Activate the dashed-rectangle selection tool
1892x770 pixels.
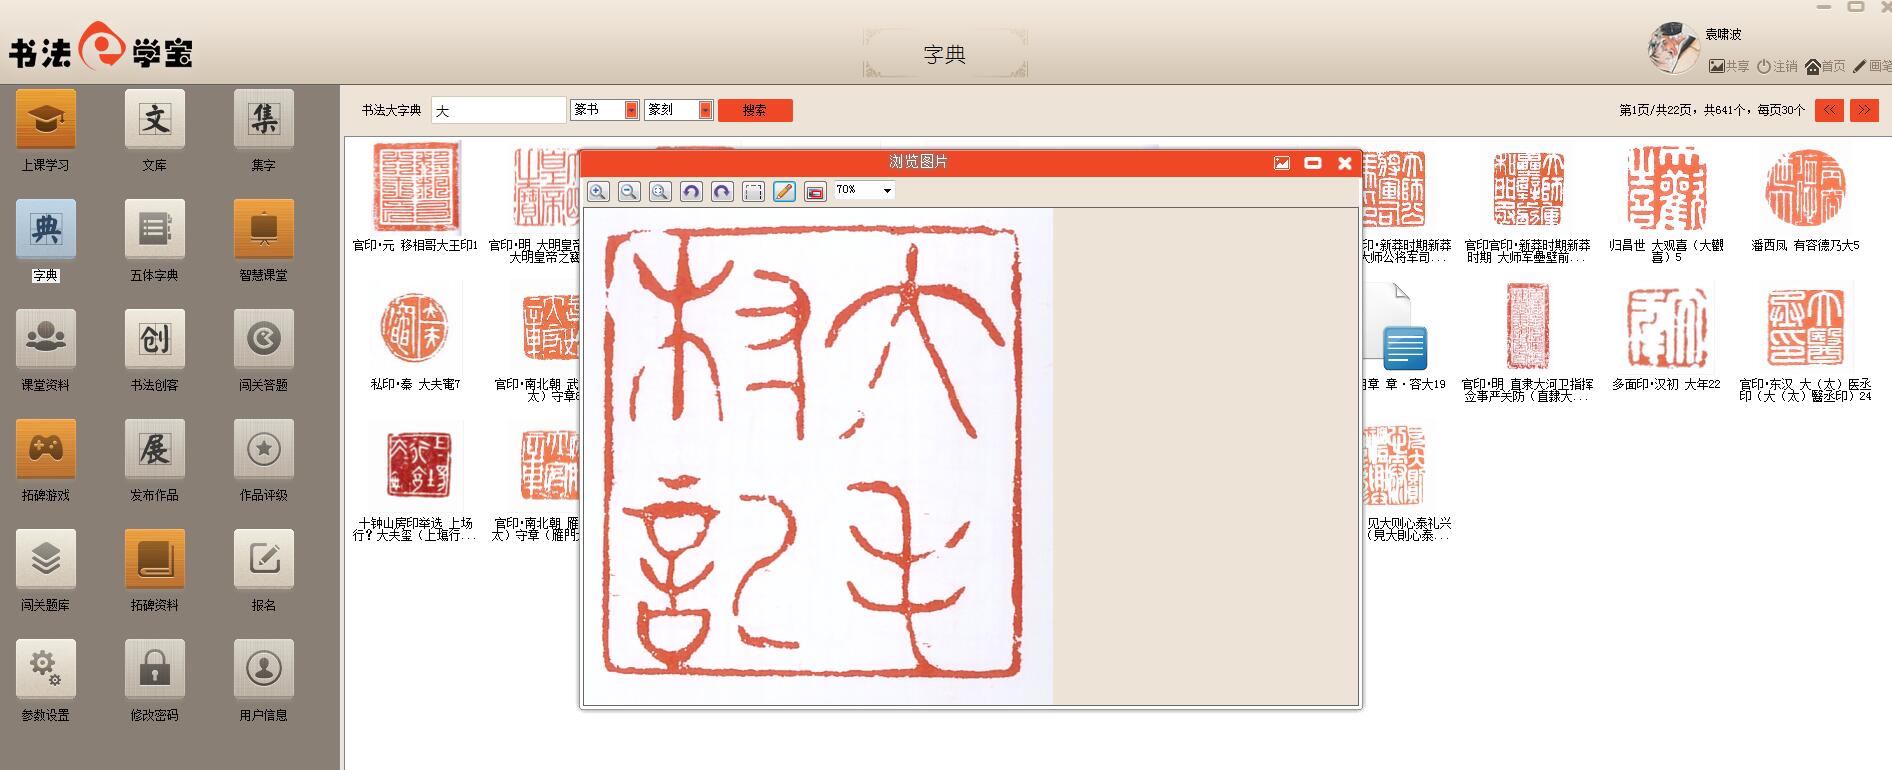click(753, 192)
